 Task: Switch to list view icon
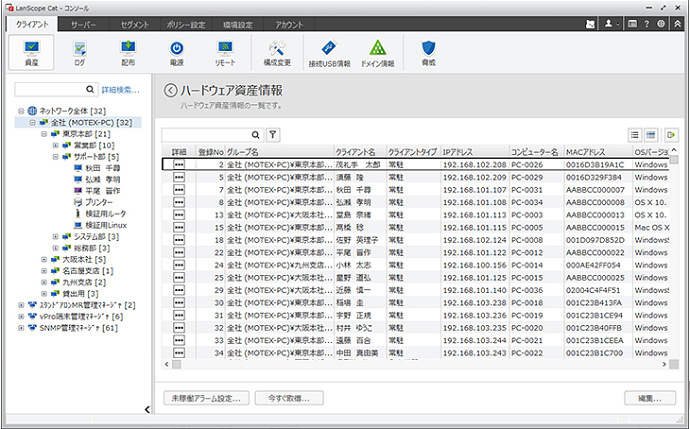point(635,135)
